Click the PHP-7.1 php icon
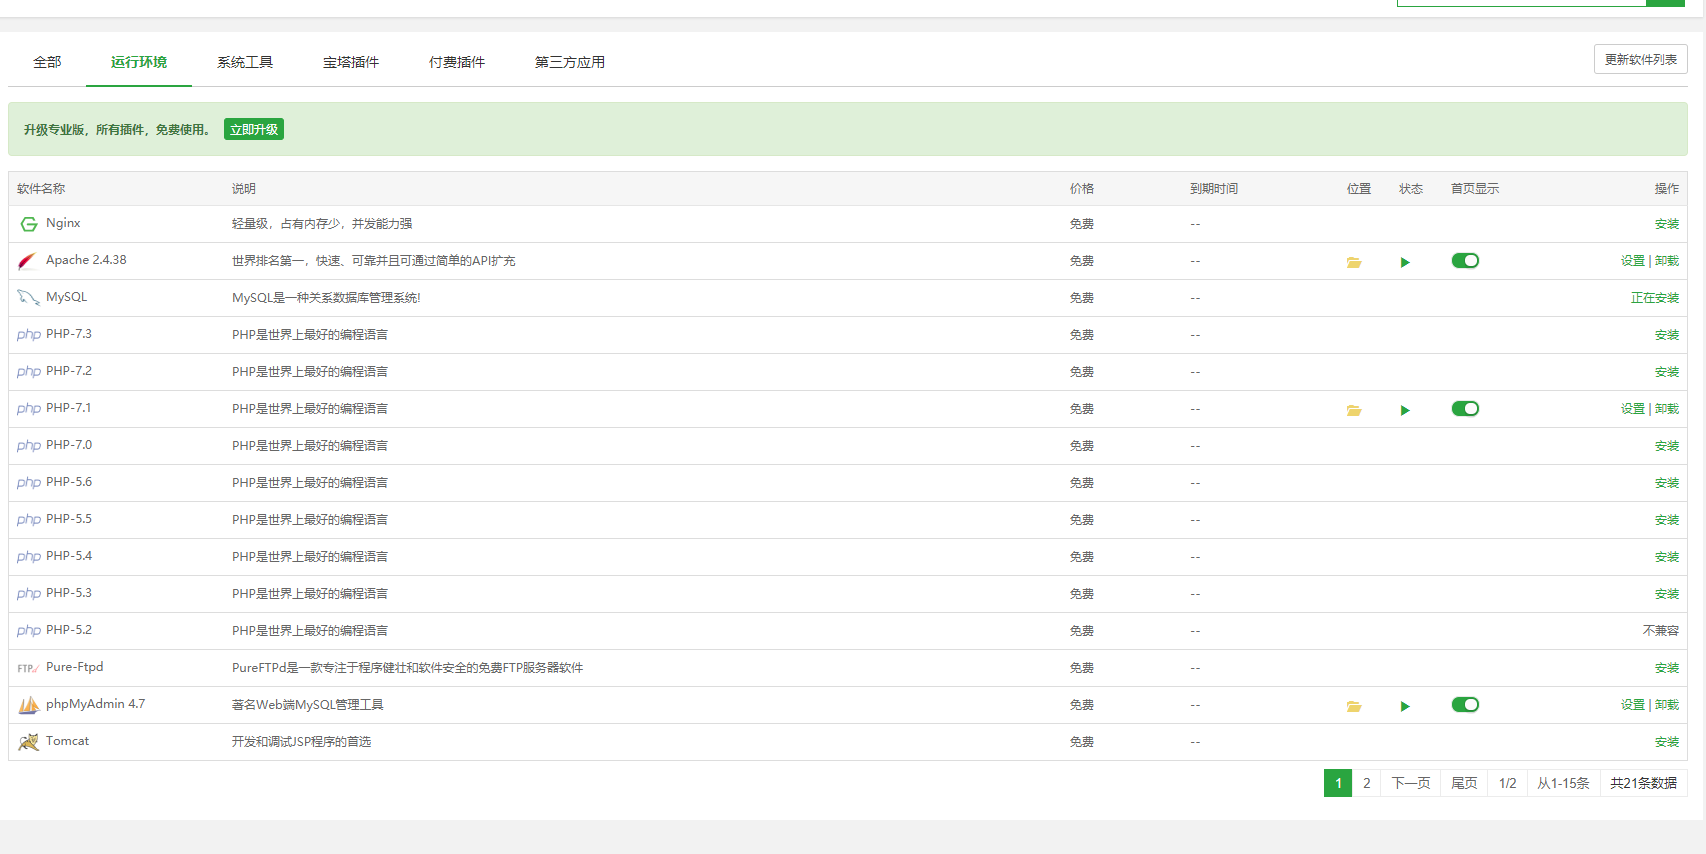 point(29,409)
